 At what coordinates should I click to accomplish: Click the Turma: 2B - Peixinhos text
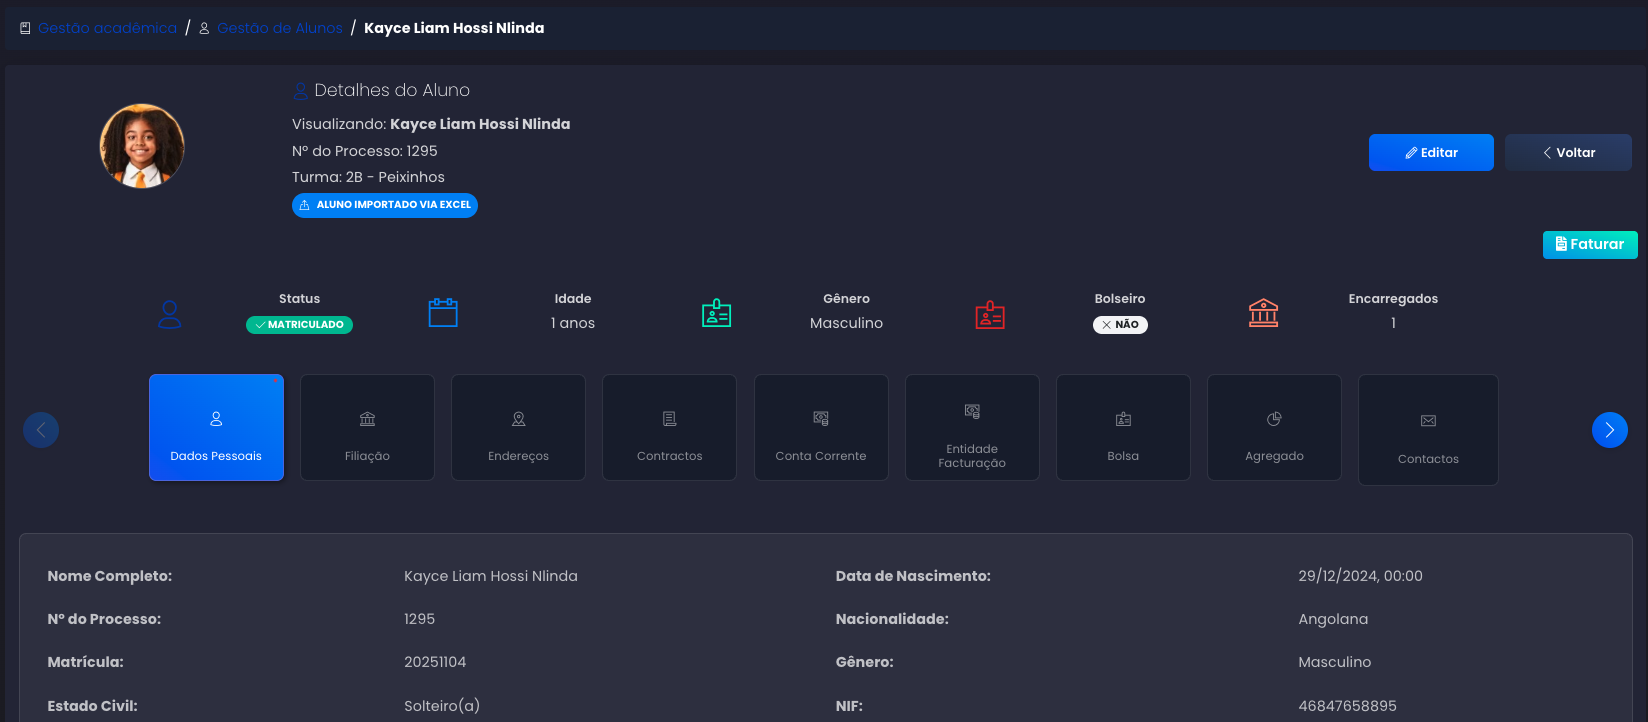pos(368,177)
